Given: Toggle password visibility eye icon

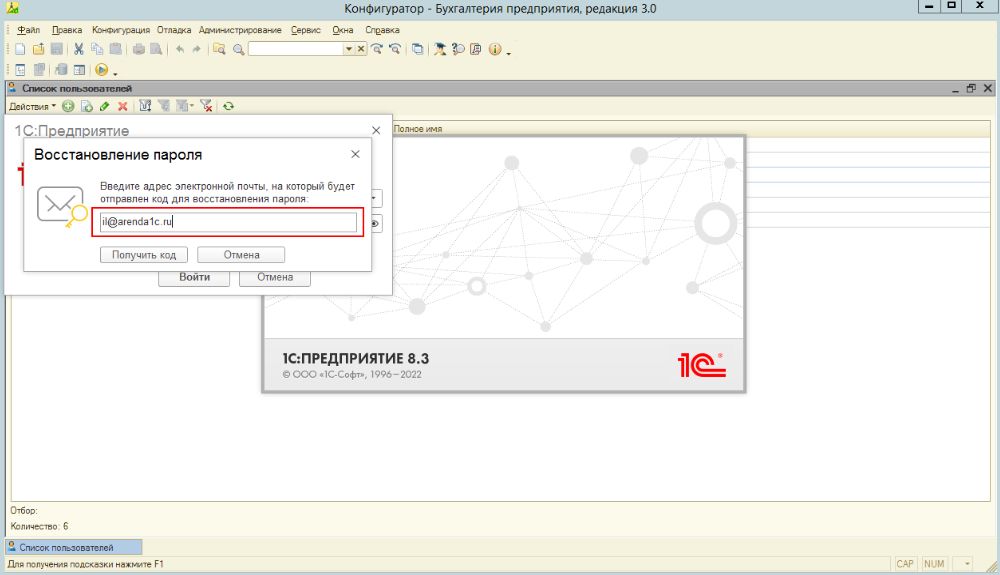Looking at the screenshot, I should [x=376, y=224].
